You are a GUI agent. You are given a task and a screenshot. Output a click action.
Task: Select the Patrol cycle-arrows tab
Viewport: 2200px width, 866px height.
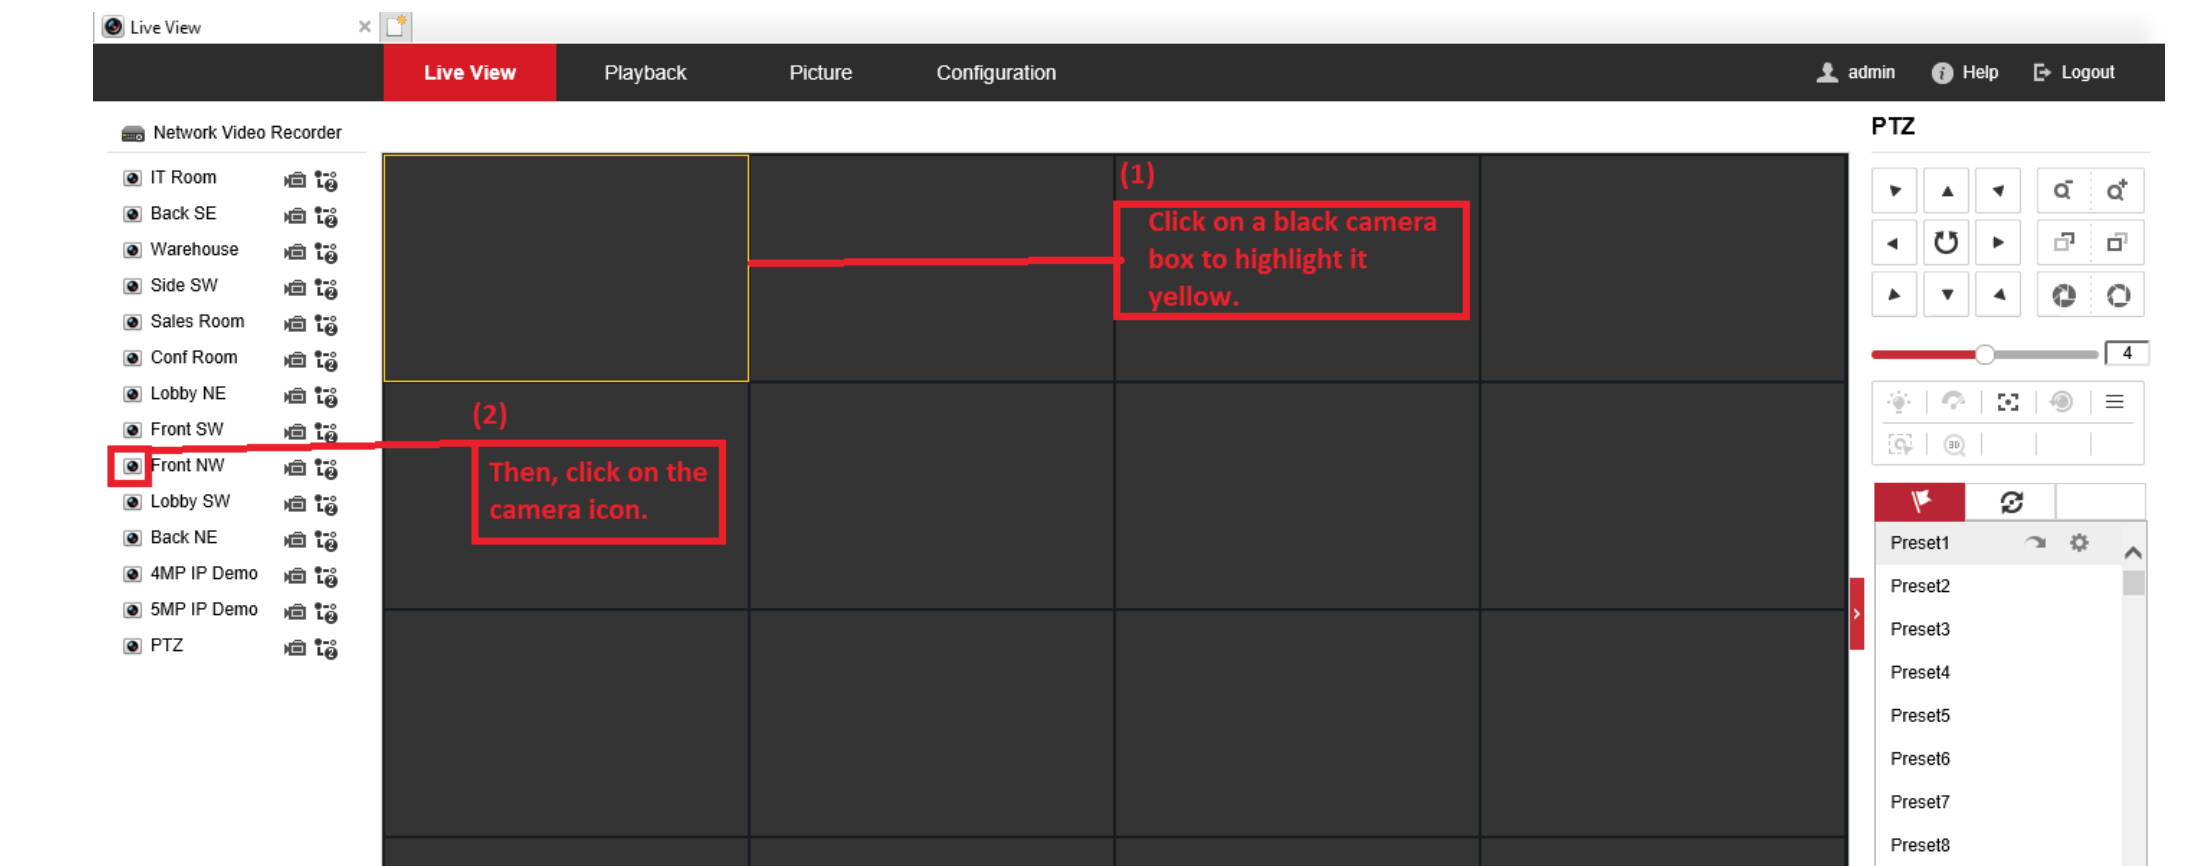[x=2011, y=501]
